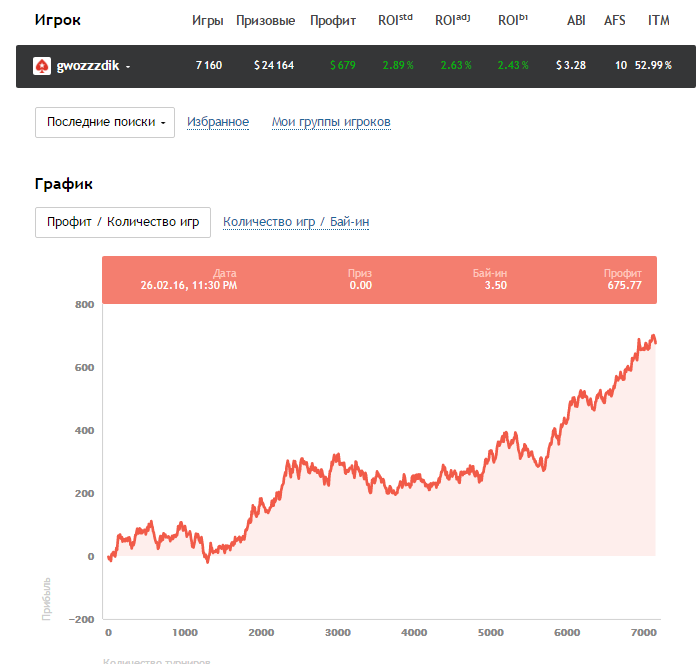The height and width of the screenshot is (664, 697).
Task: Click the player name gwozzzdik
Action: pyautogui.click(x=88, y=66)
